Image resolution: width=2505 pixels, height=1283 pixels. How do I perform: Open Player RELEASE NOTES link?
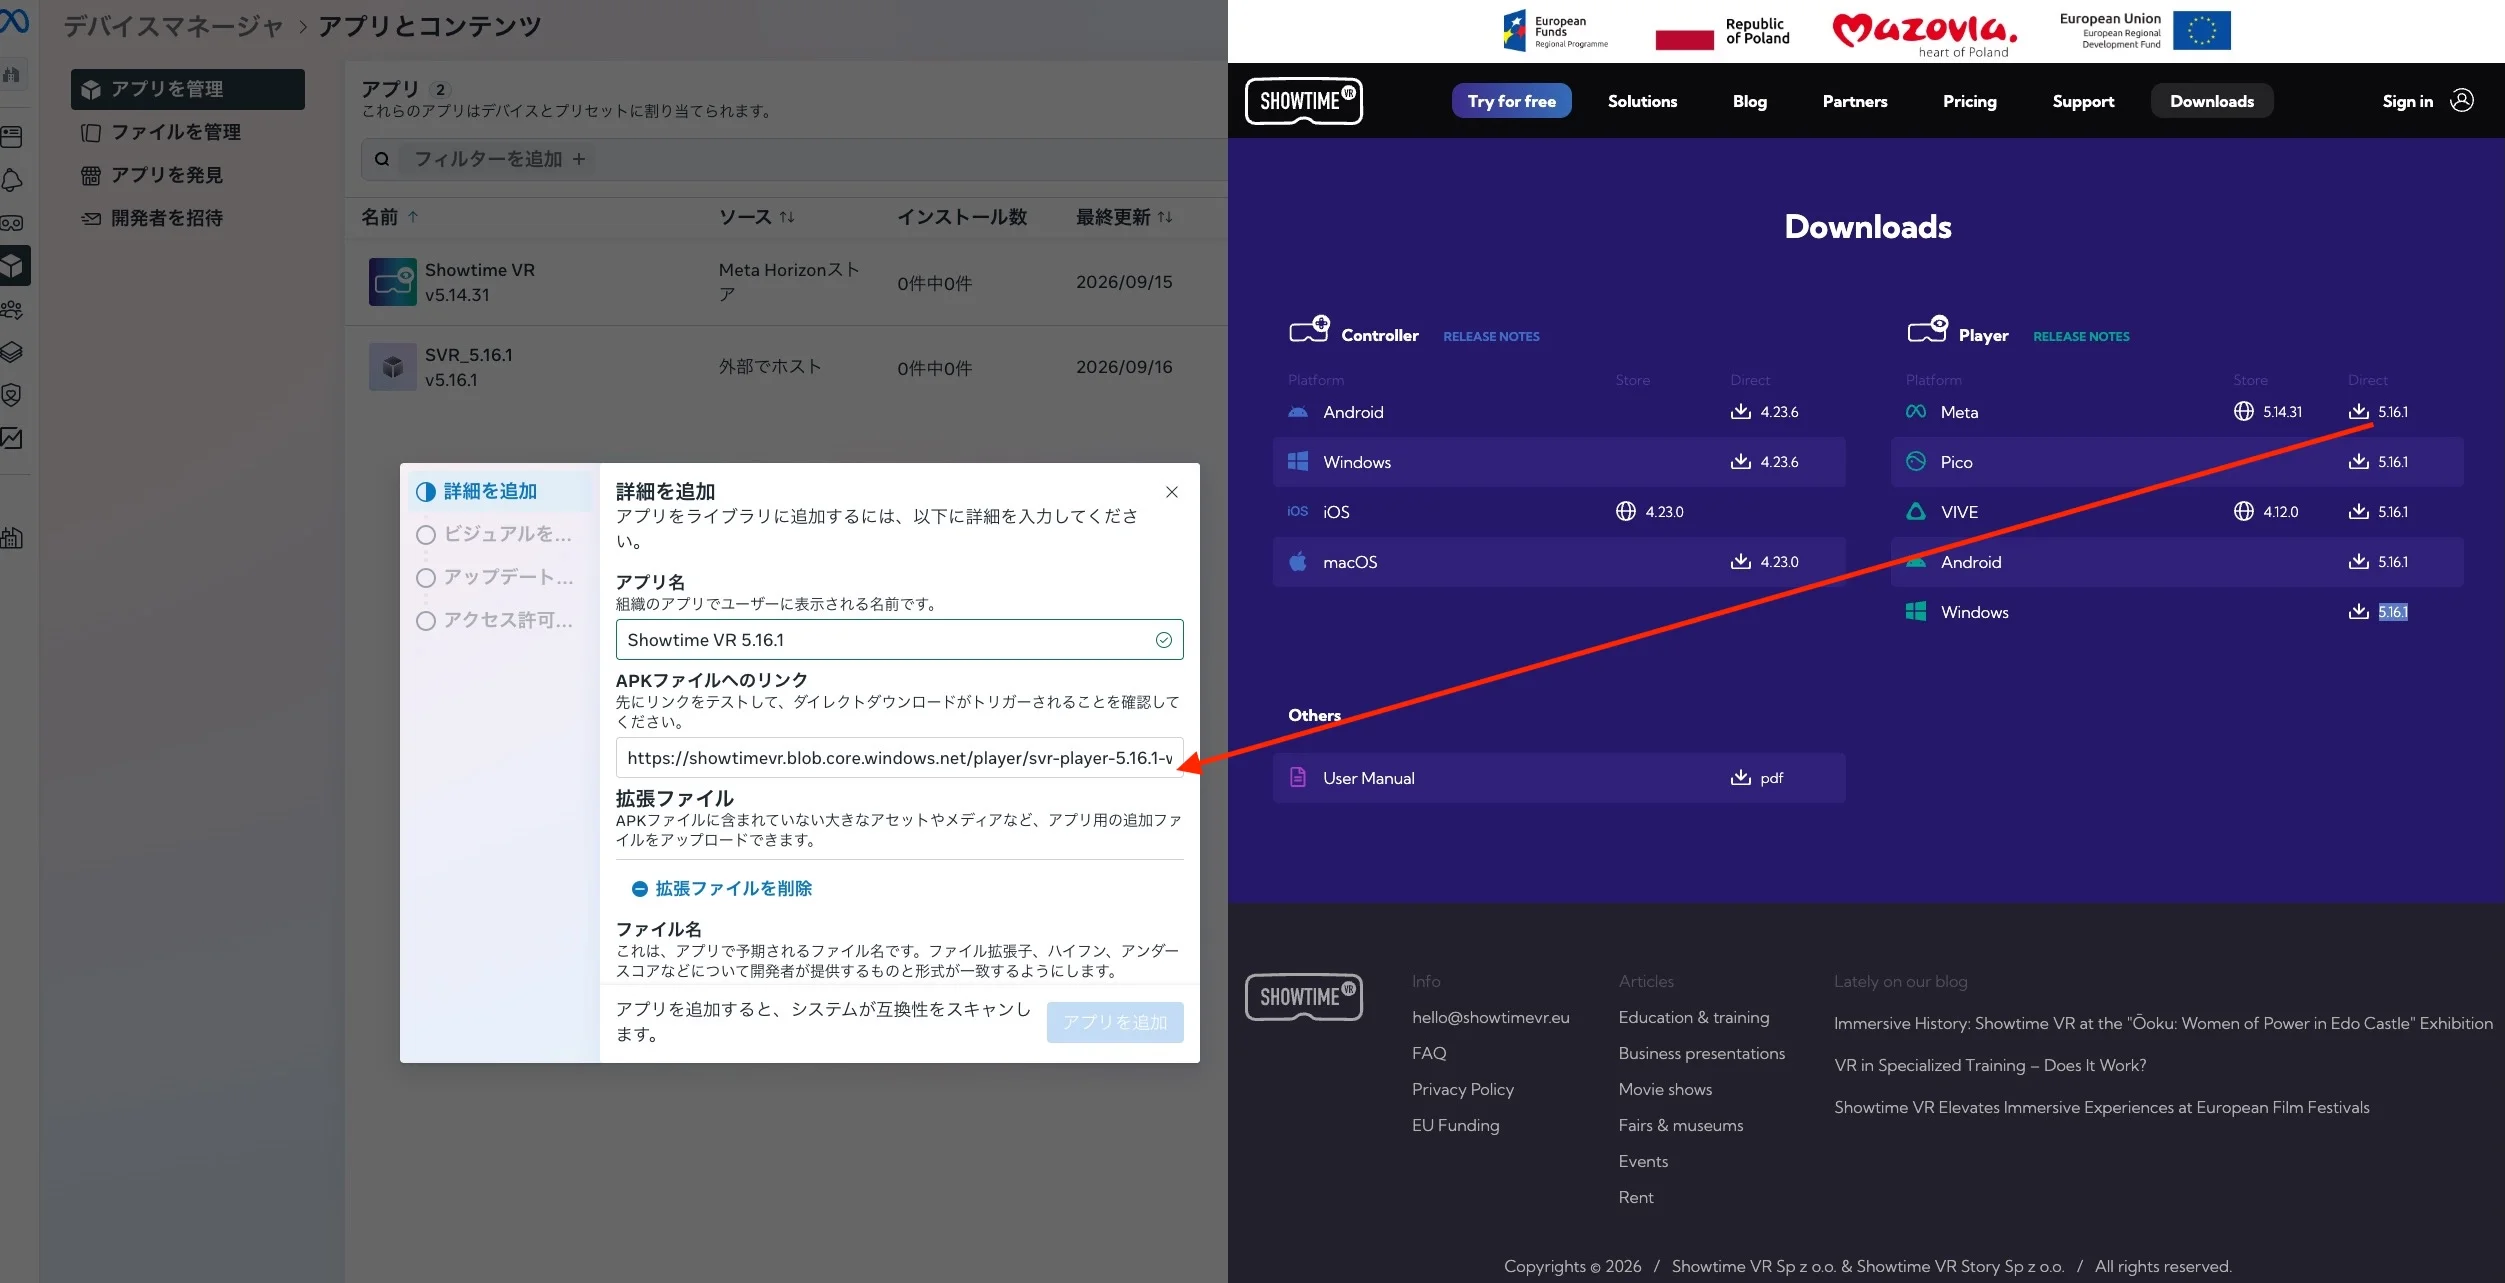2081,337
